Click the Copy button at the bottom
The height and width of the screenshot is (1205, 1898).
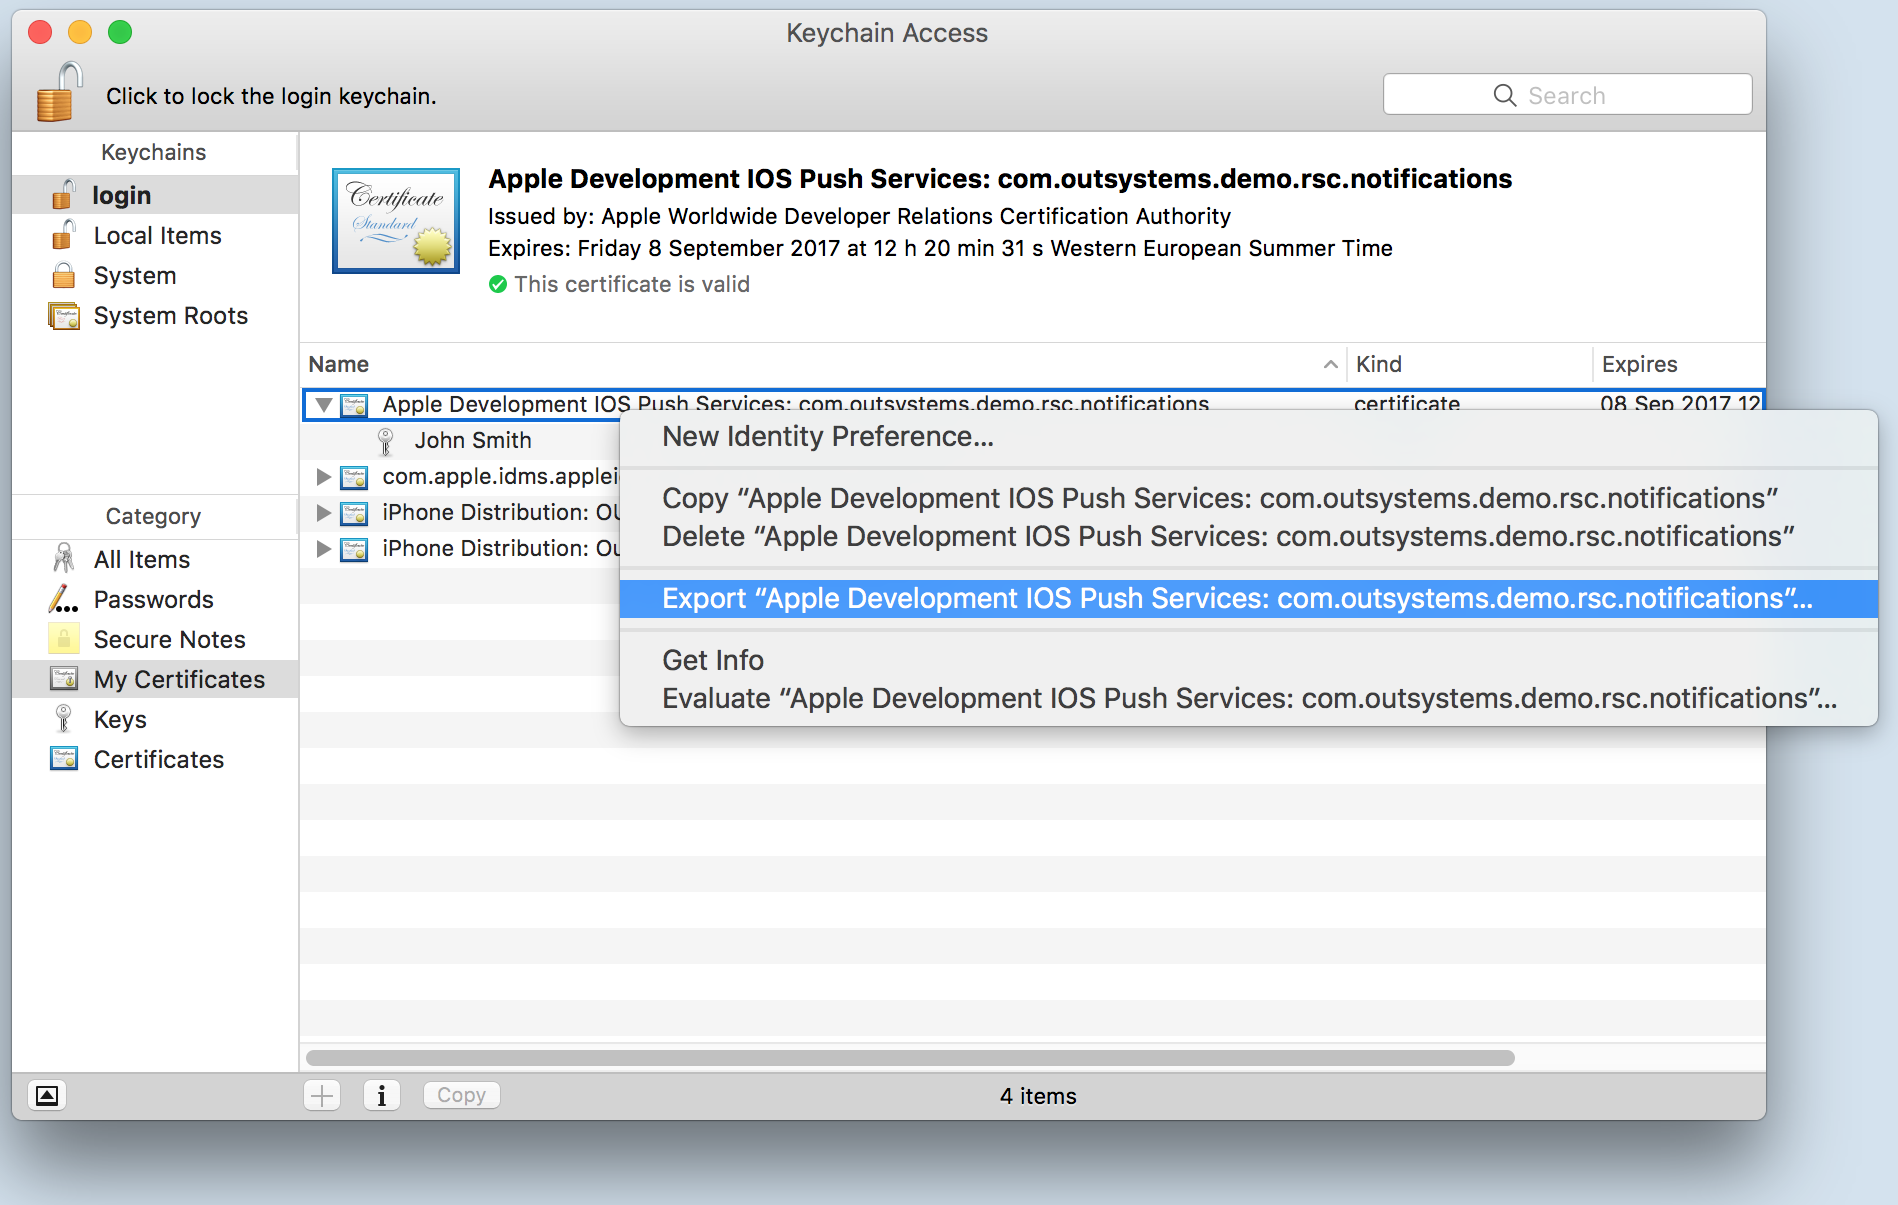click(461, 1095)
